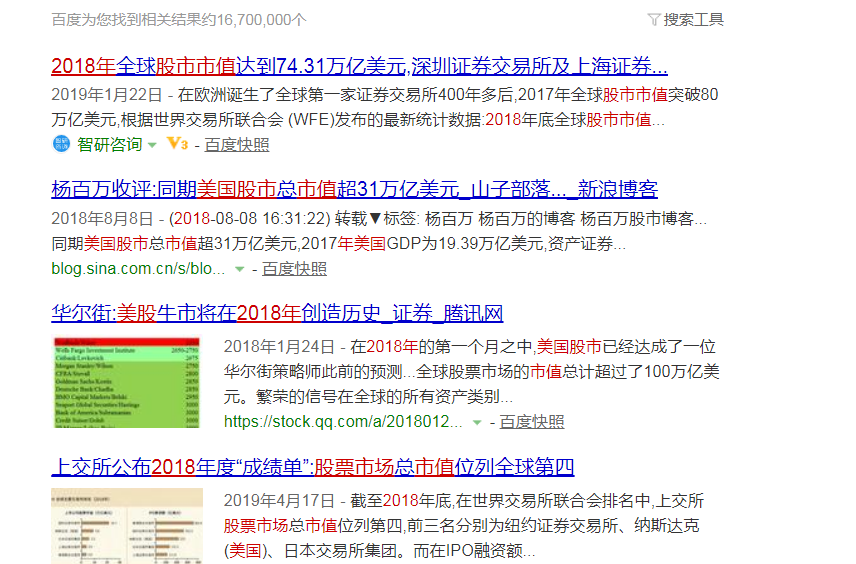856x564 pixels.
Task: Click the chart thumbnail of 上交所 result
Action: [x=127, y=526]
